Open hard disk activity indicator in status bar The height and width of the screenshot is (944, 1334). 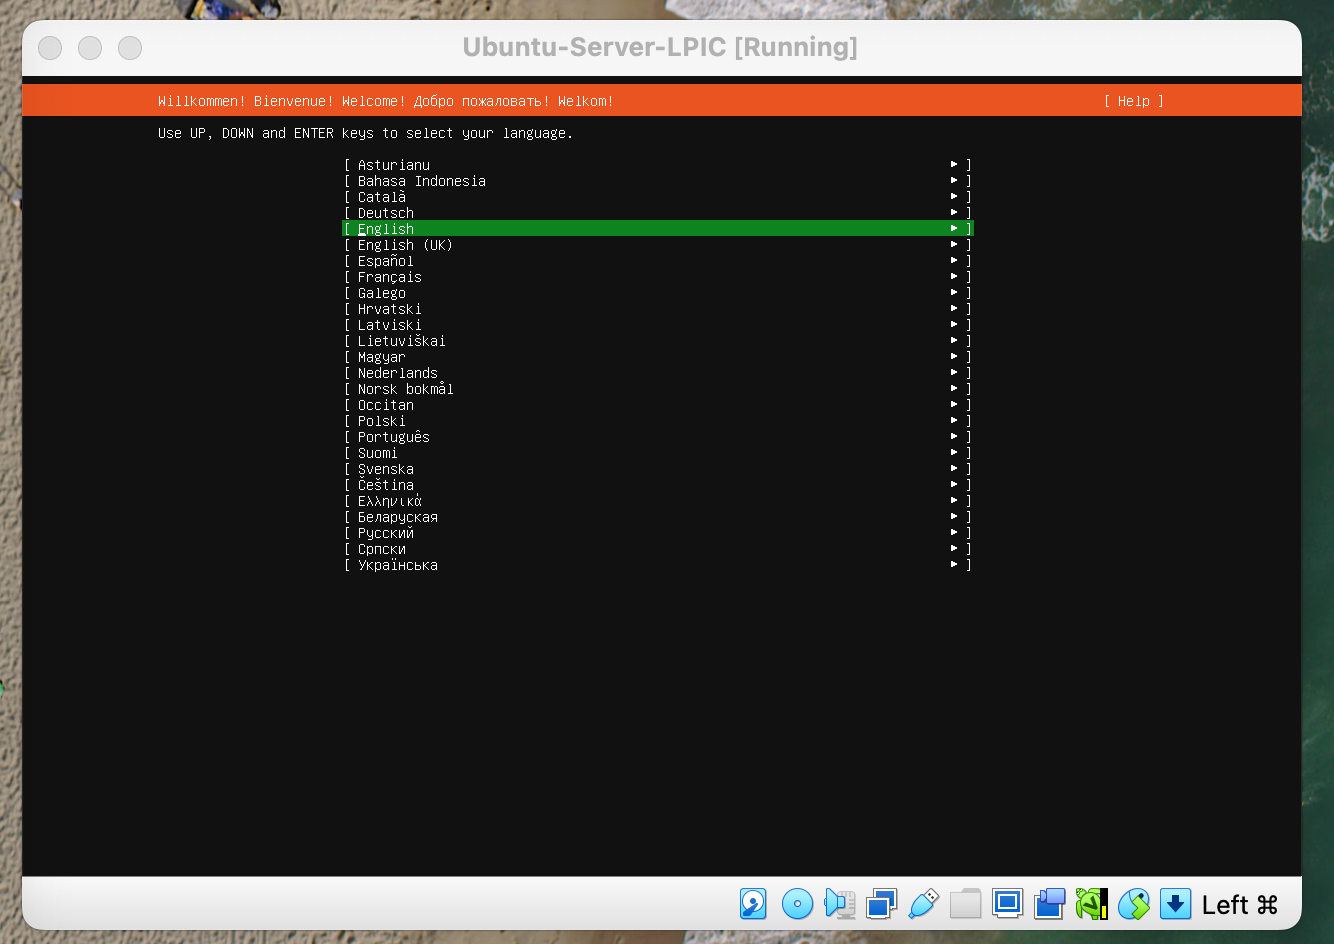click(x=753, y=904)
